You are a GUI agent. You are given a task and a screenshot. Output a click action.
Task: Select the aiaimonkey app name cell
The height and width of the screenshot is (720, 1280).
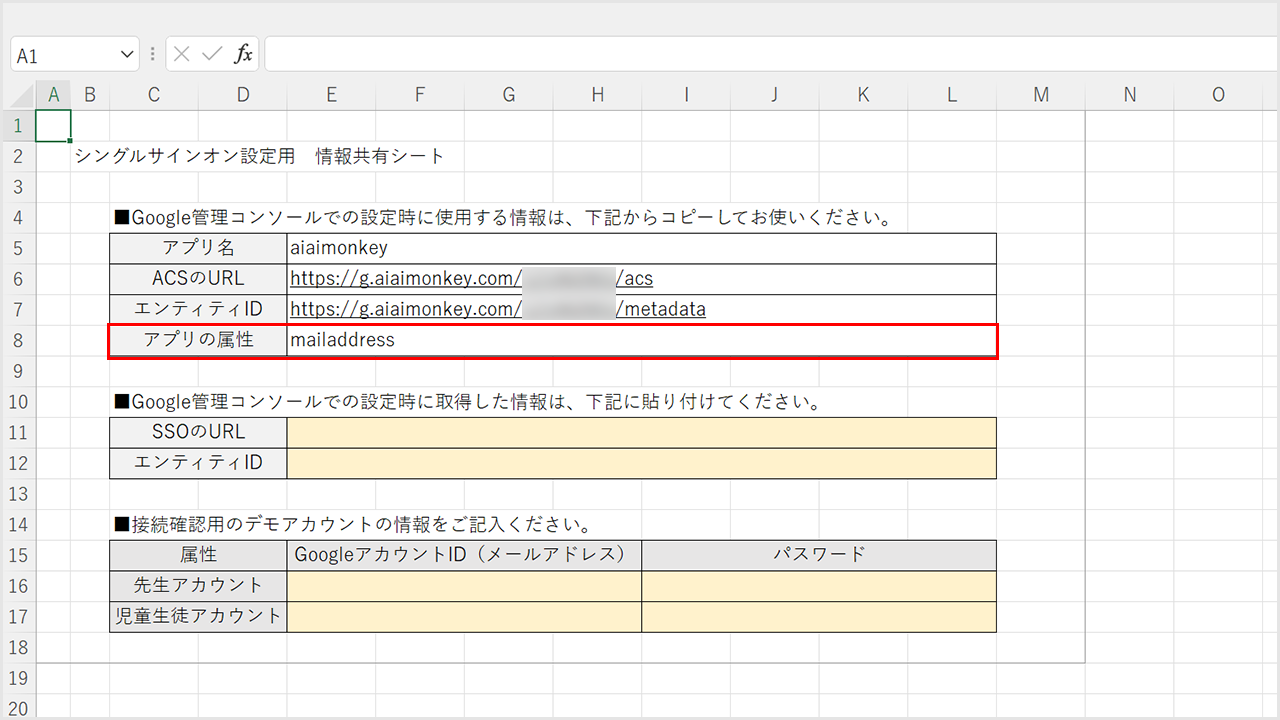tap(640, 248)
